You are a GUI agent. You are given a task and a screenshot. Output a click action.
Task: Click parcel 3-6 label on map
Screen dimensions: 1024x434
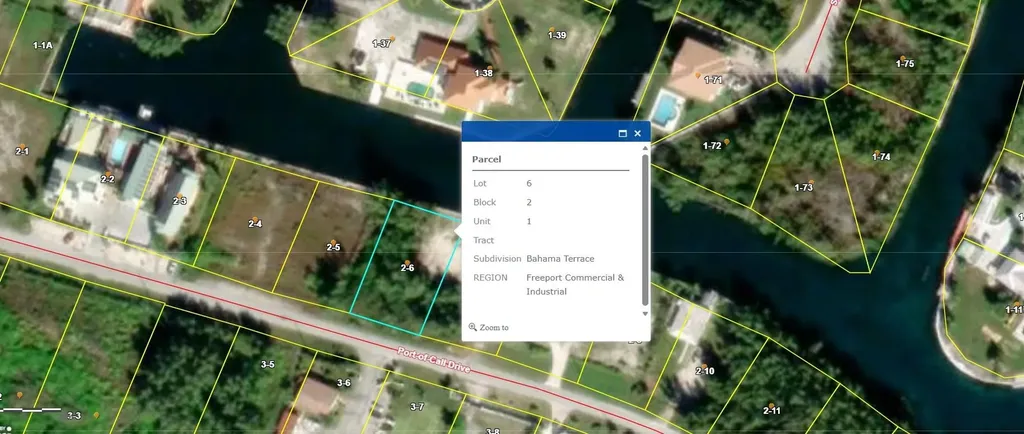tap(343, 383)
